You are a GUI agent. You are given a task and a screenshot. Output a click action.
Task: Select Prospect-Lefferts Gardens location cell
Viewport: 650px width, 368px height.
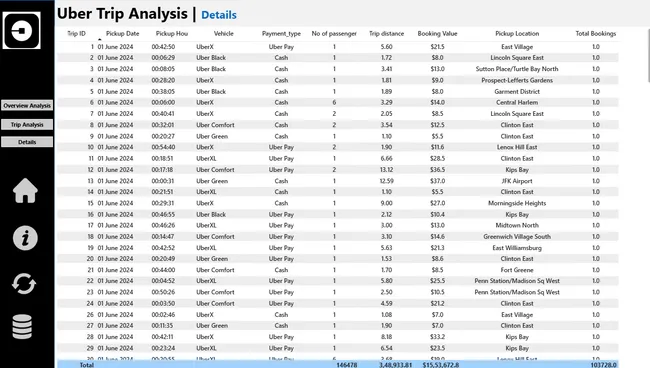(x=517, y=80)
